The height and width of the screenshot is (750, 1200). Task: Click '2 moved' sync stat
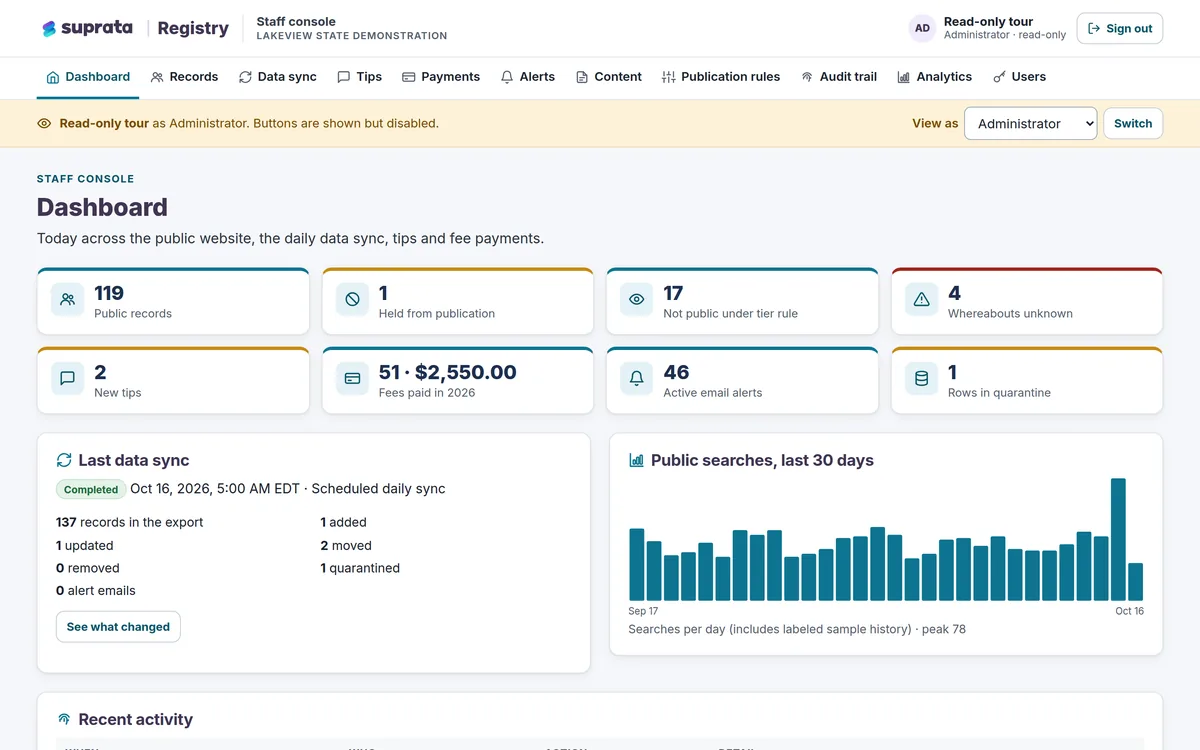coord(346,545)
